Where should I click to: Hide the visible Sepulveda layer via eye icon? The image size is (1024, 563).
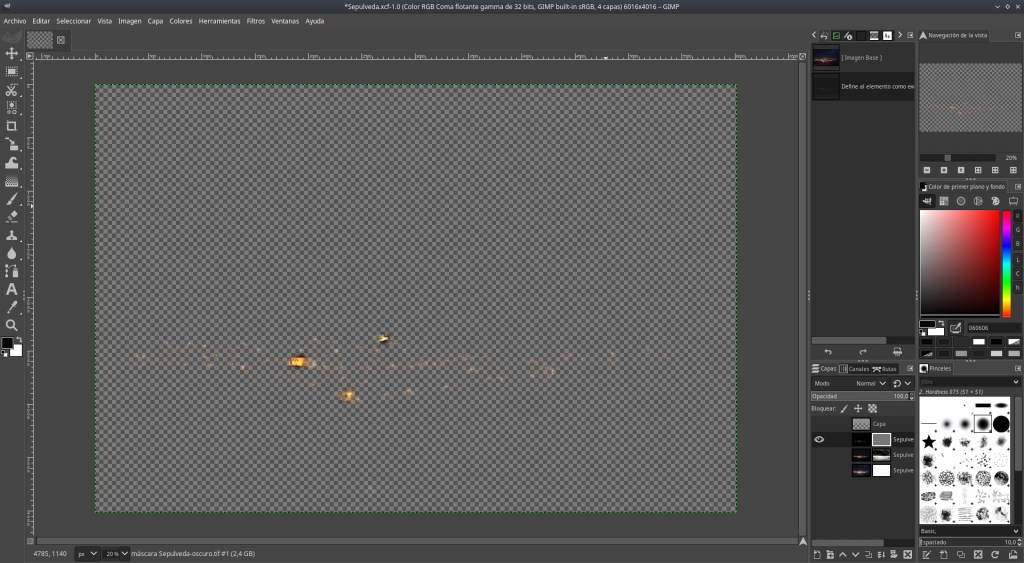coord(819,439)
